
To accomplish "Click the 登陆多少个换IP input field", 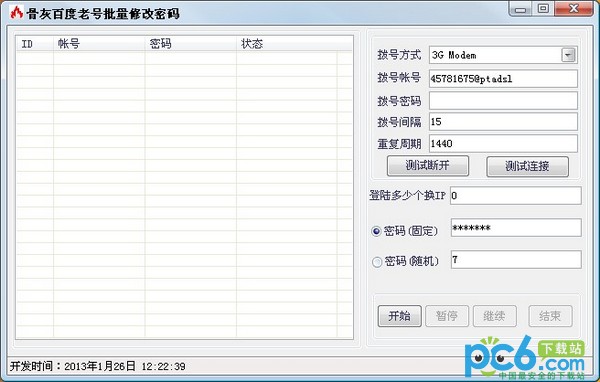I will 515,196.
